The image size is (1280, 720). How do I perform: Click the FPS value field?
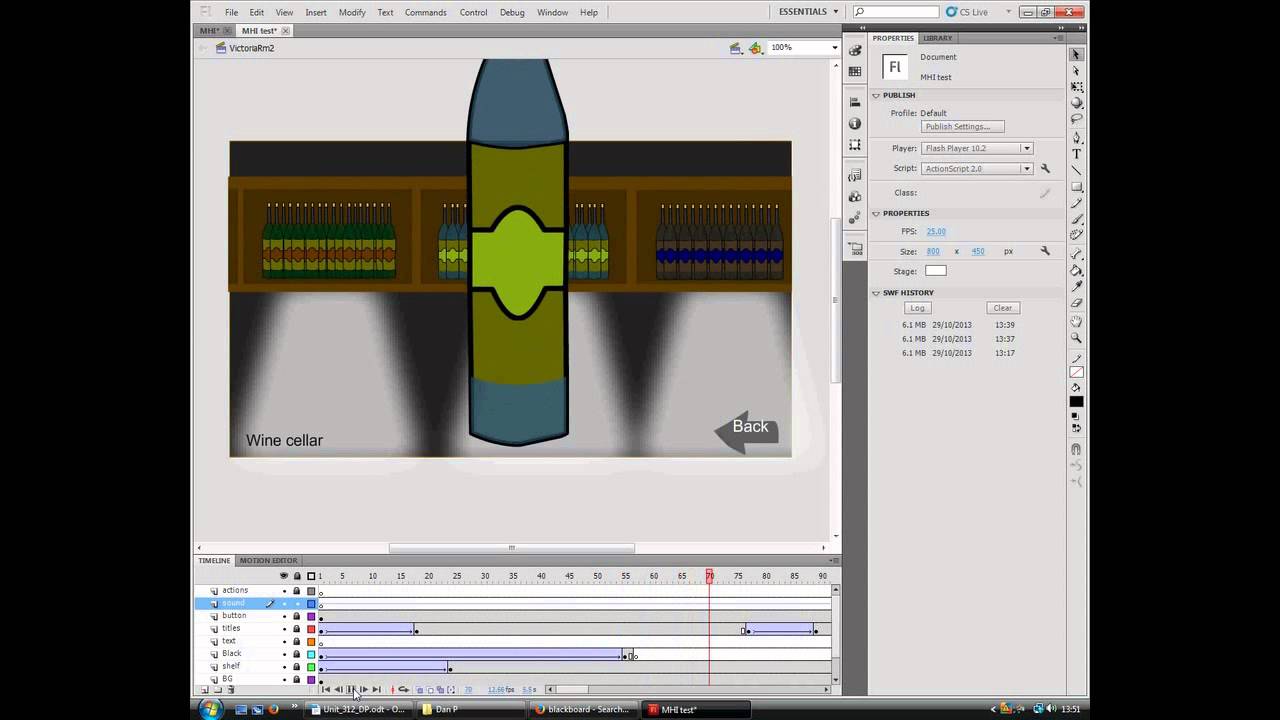click(x=936, y=231)
